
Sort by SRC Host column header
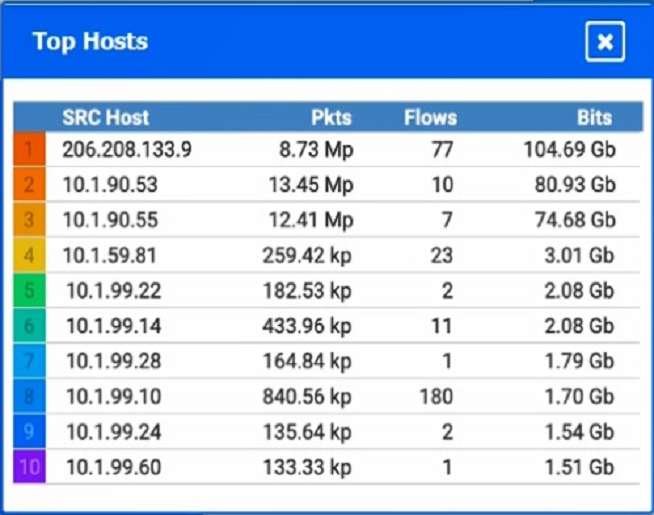coord(105,117)
